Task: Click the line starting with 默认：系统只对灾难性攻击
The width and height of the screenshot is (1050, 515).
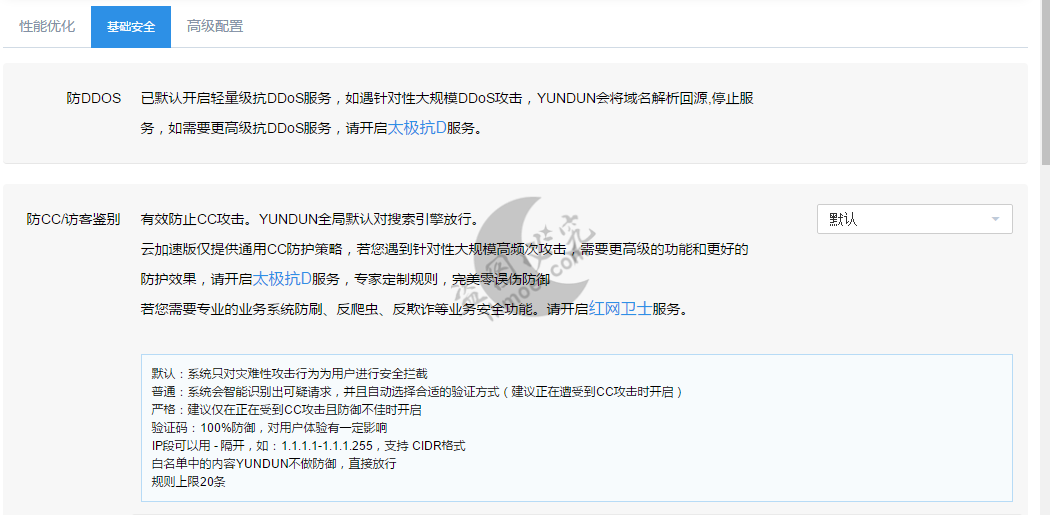Action: 289,373
